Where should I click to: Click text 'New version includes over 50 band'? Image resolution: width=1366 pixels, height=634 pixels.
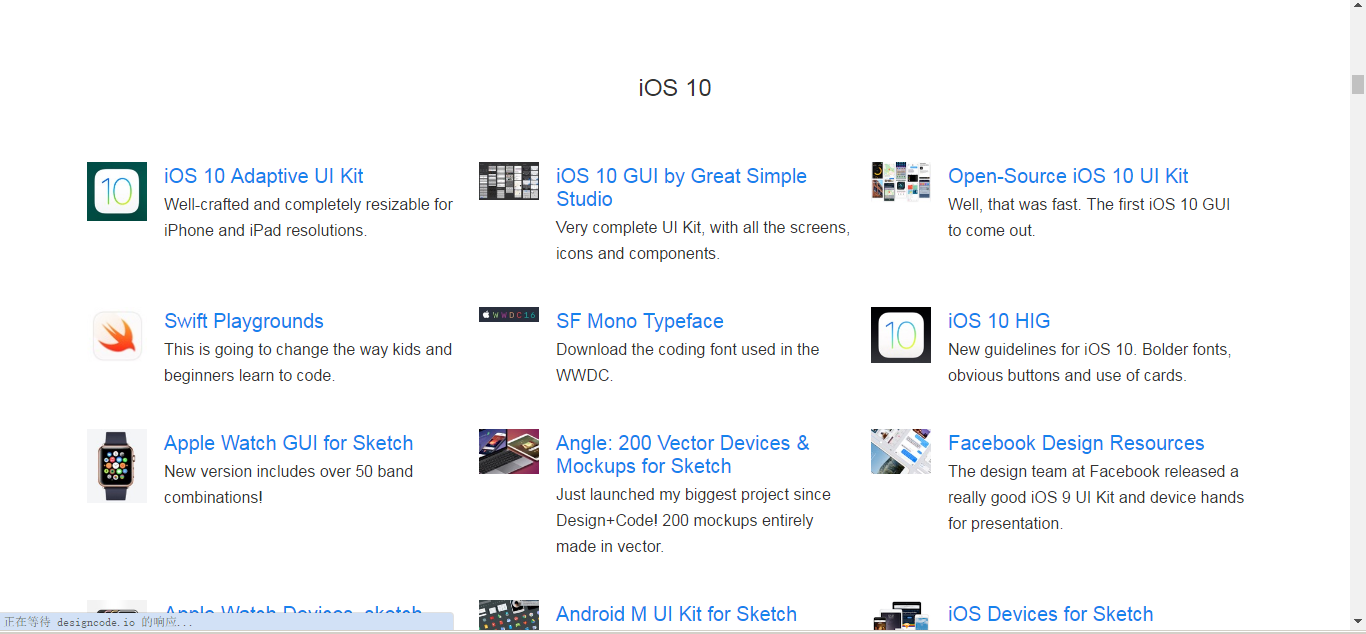(x=289, y=471)
